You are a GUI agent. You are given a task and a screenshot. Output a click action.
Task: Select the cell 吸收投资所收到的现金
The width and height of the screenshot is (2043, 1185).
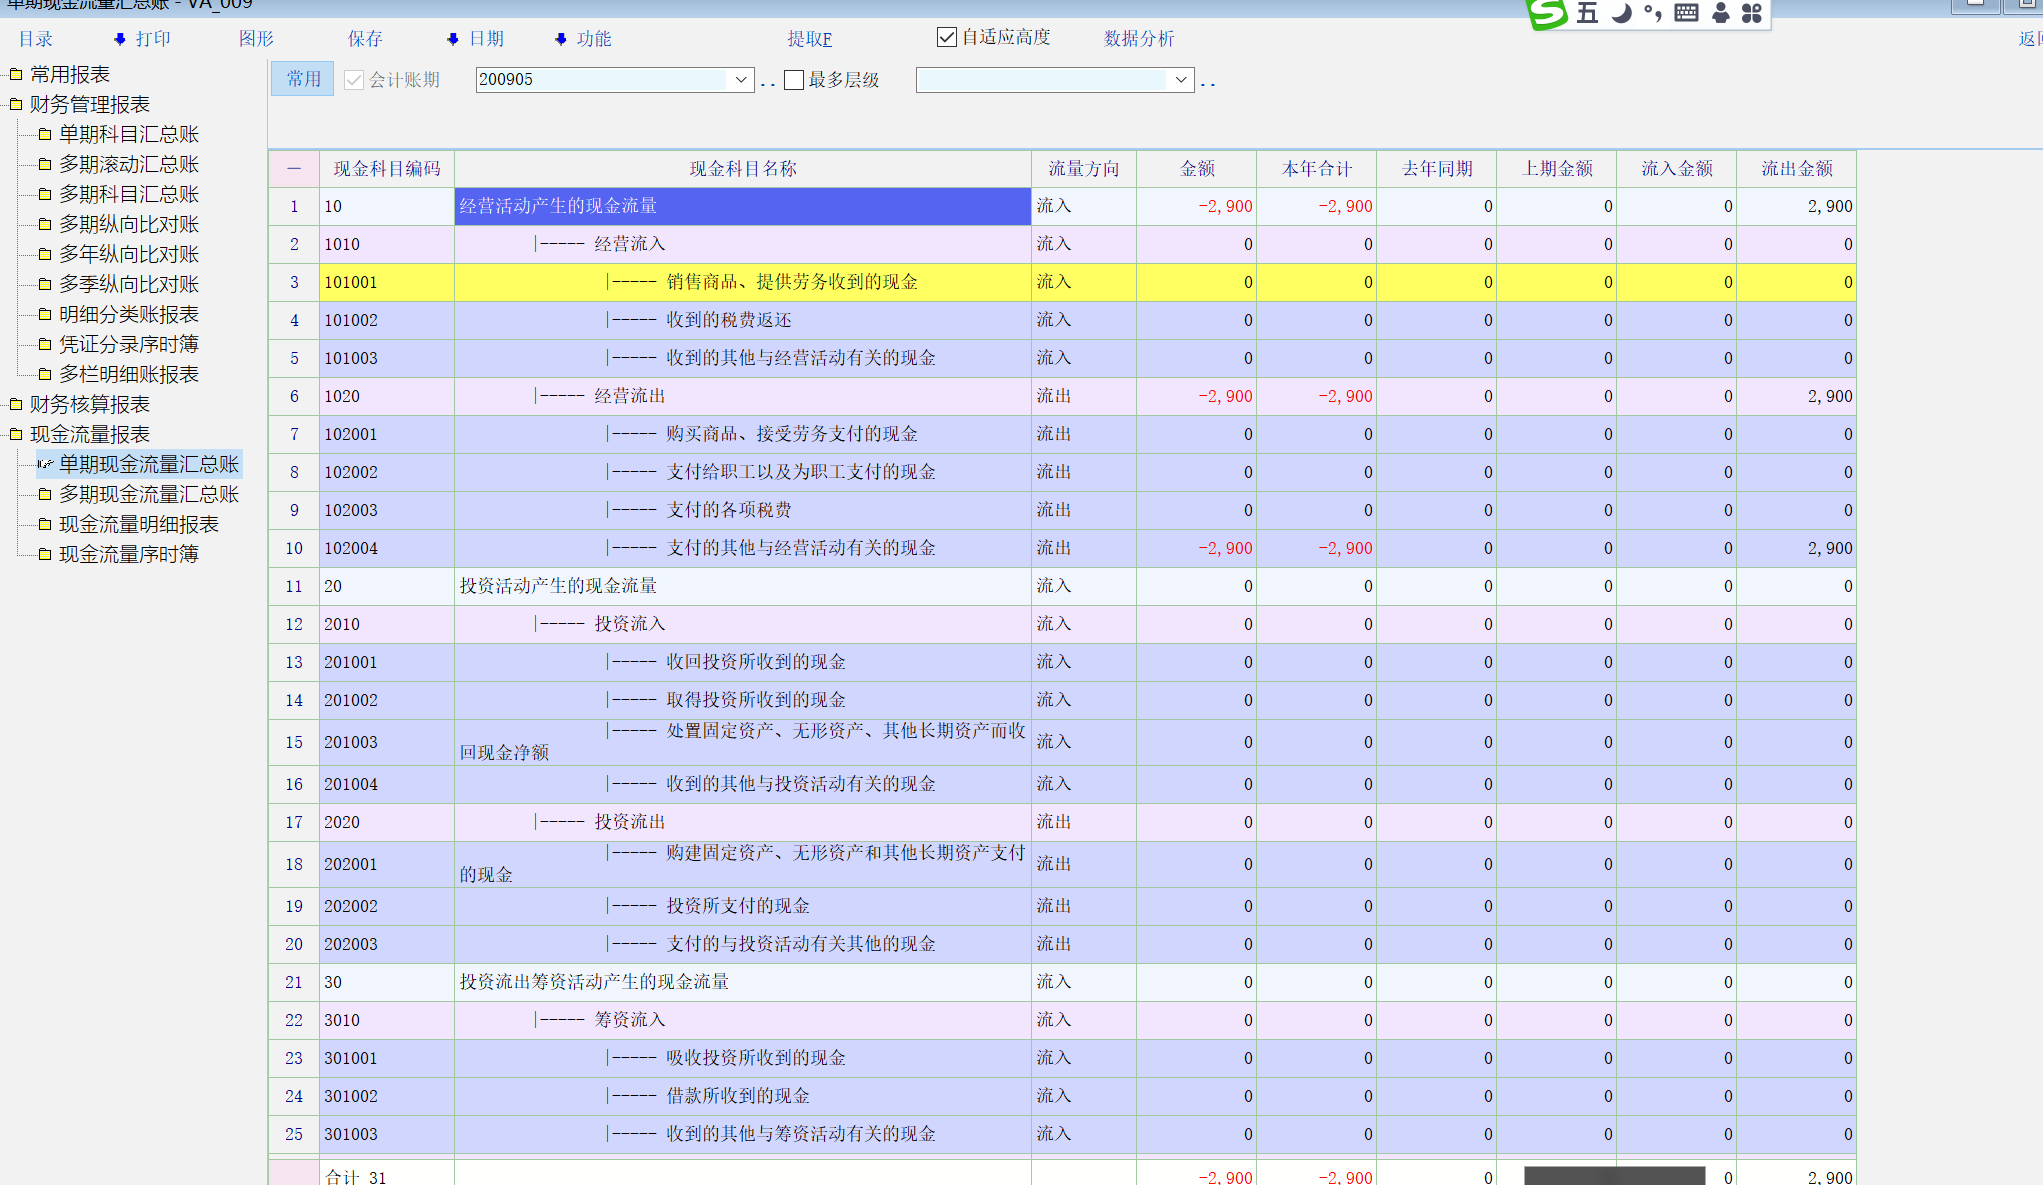(x=743, y=1058)
